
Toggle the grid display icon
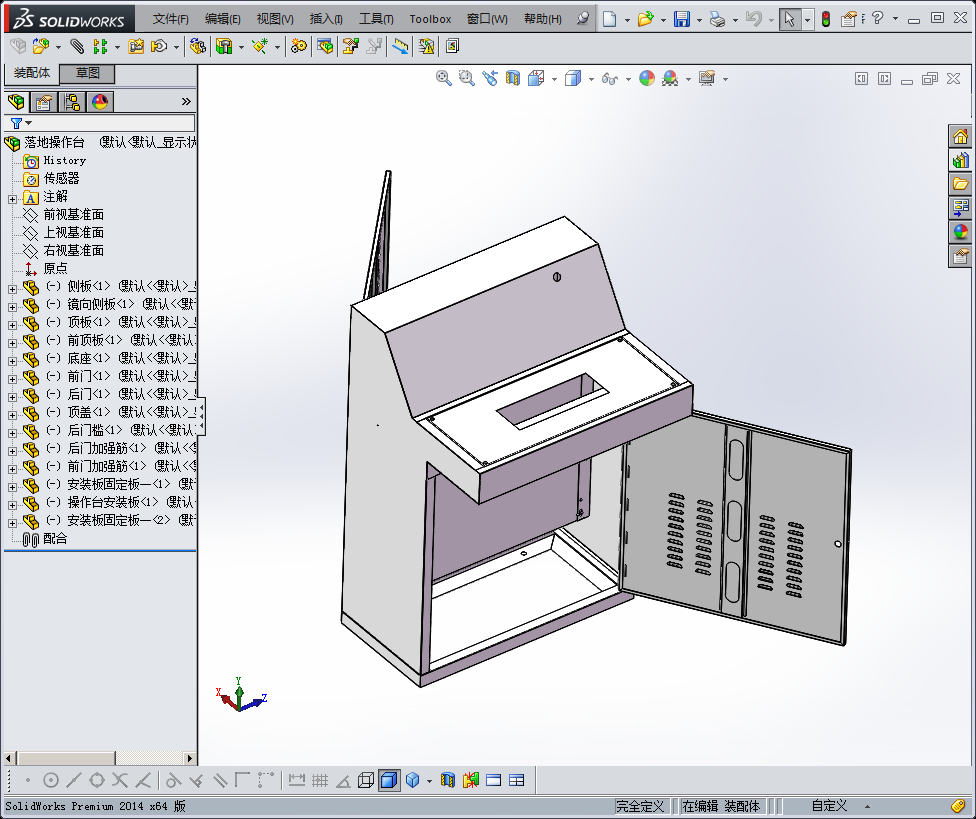pos(320,780)
